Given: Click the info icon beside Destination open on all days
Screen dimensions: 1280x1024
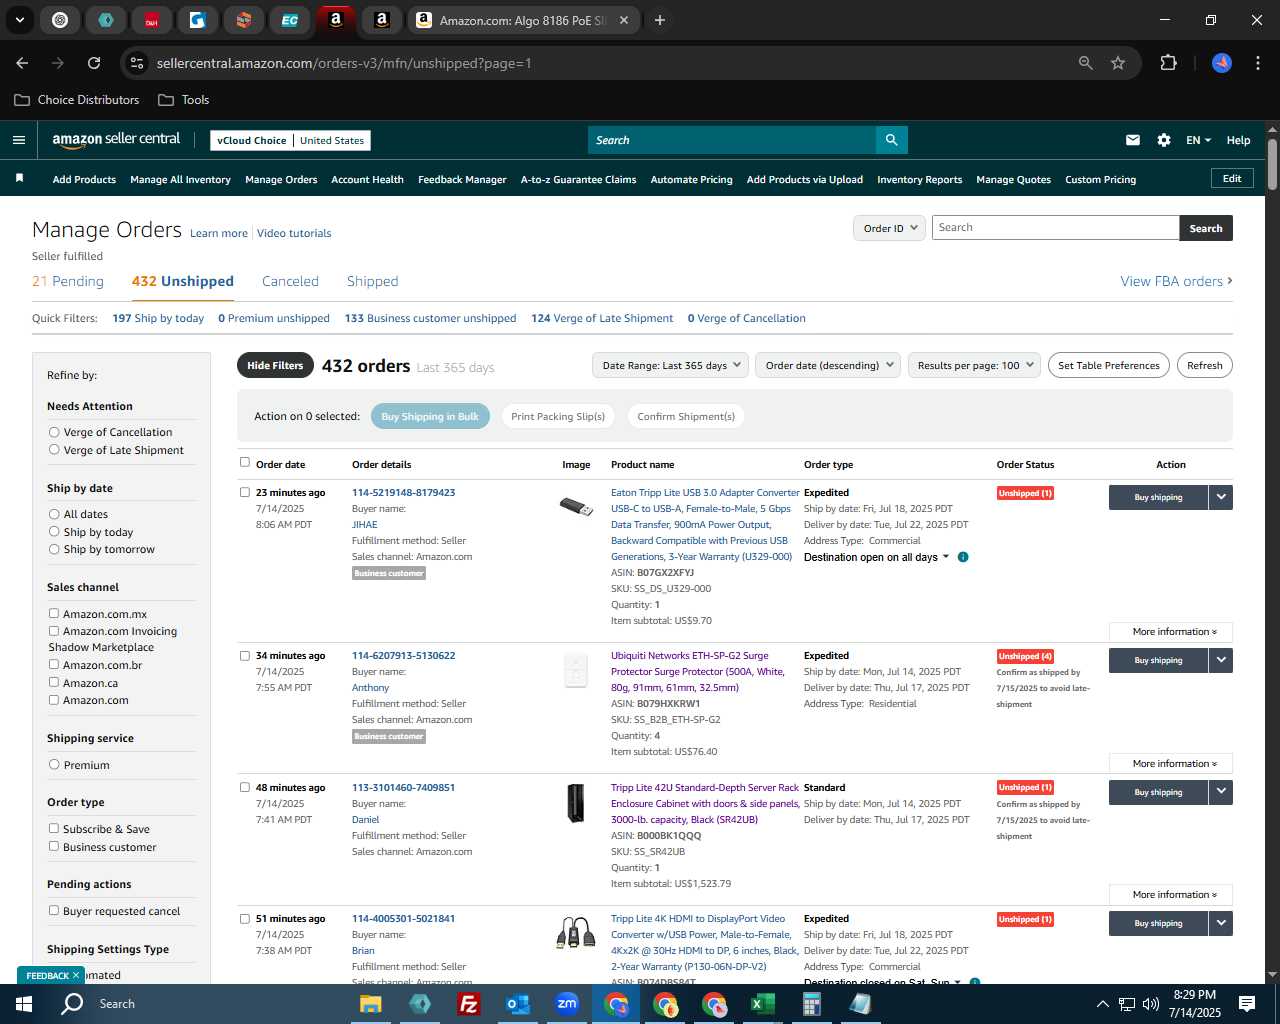Looking at the screenshot, I should point(963,557).
